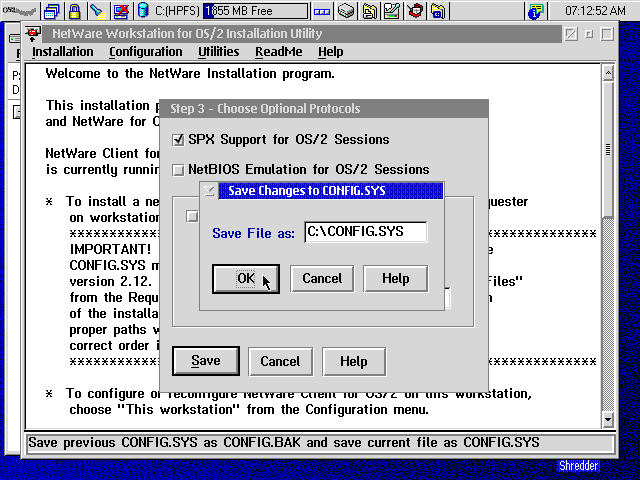The width and height of the screenshot is (640, 480).
Task: Click the Save Changes to CONFIG.SYS title bar
Action: (x=331, y=191)
